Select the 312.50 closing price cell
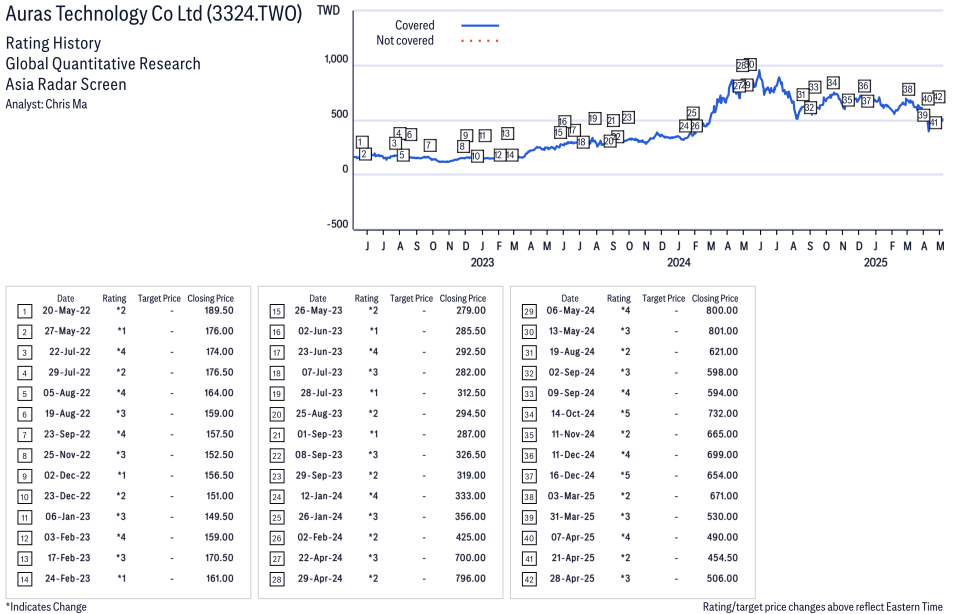The image size is (954, 614). coord(472,393)
